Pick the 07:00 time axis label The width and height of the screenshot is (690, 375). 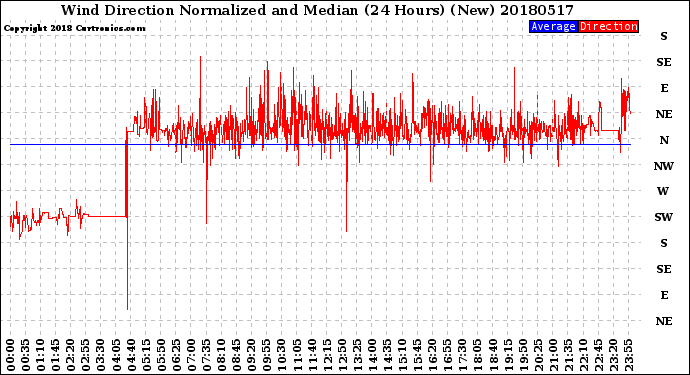click(191, 355)
